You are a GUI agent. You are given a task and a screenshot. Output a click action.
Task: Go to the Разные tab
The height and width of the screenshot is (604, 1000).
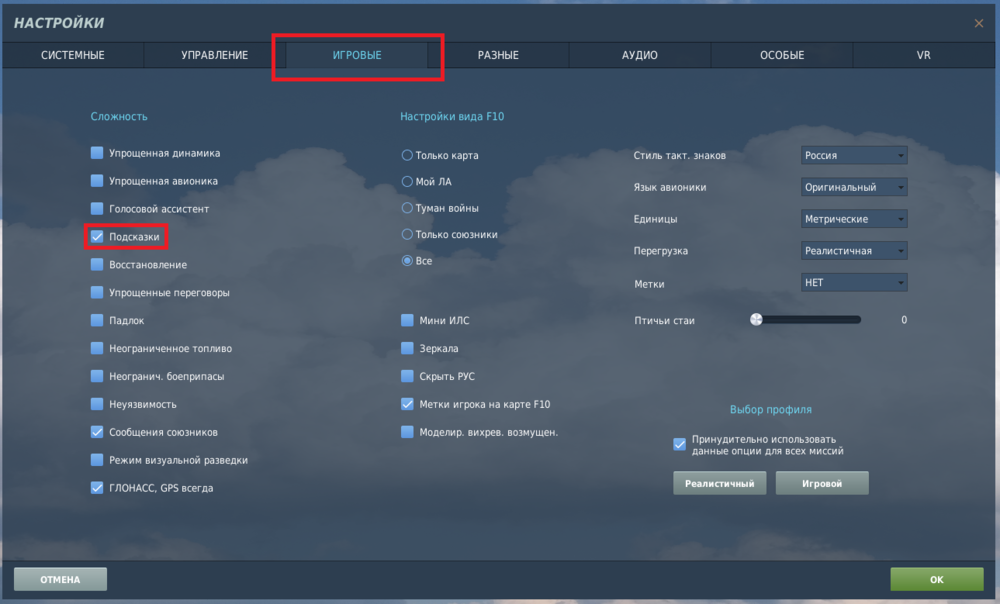click(498, 55)
